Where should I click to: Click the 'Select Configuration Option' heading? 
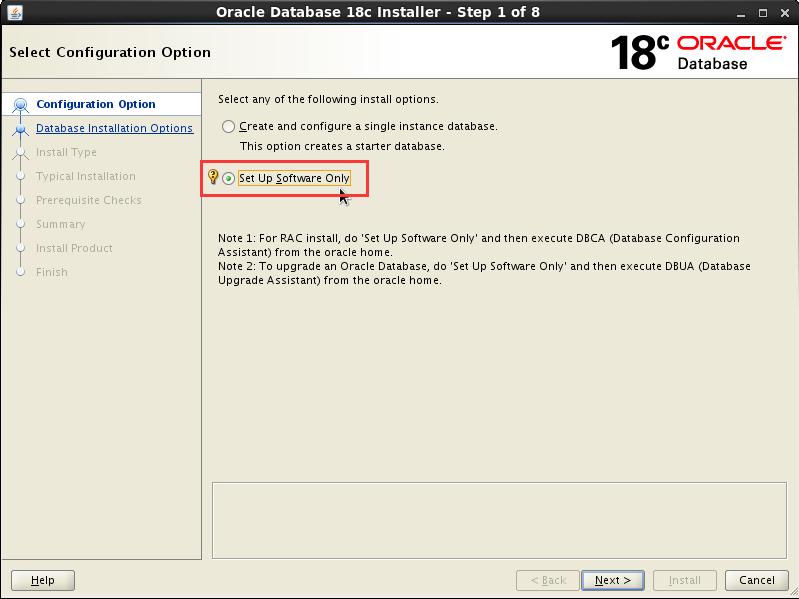110,52
